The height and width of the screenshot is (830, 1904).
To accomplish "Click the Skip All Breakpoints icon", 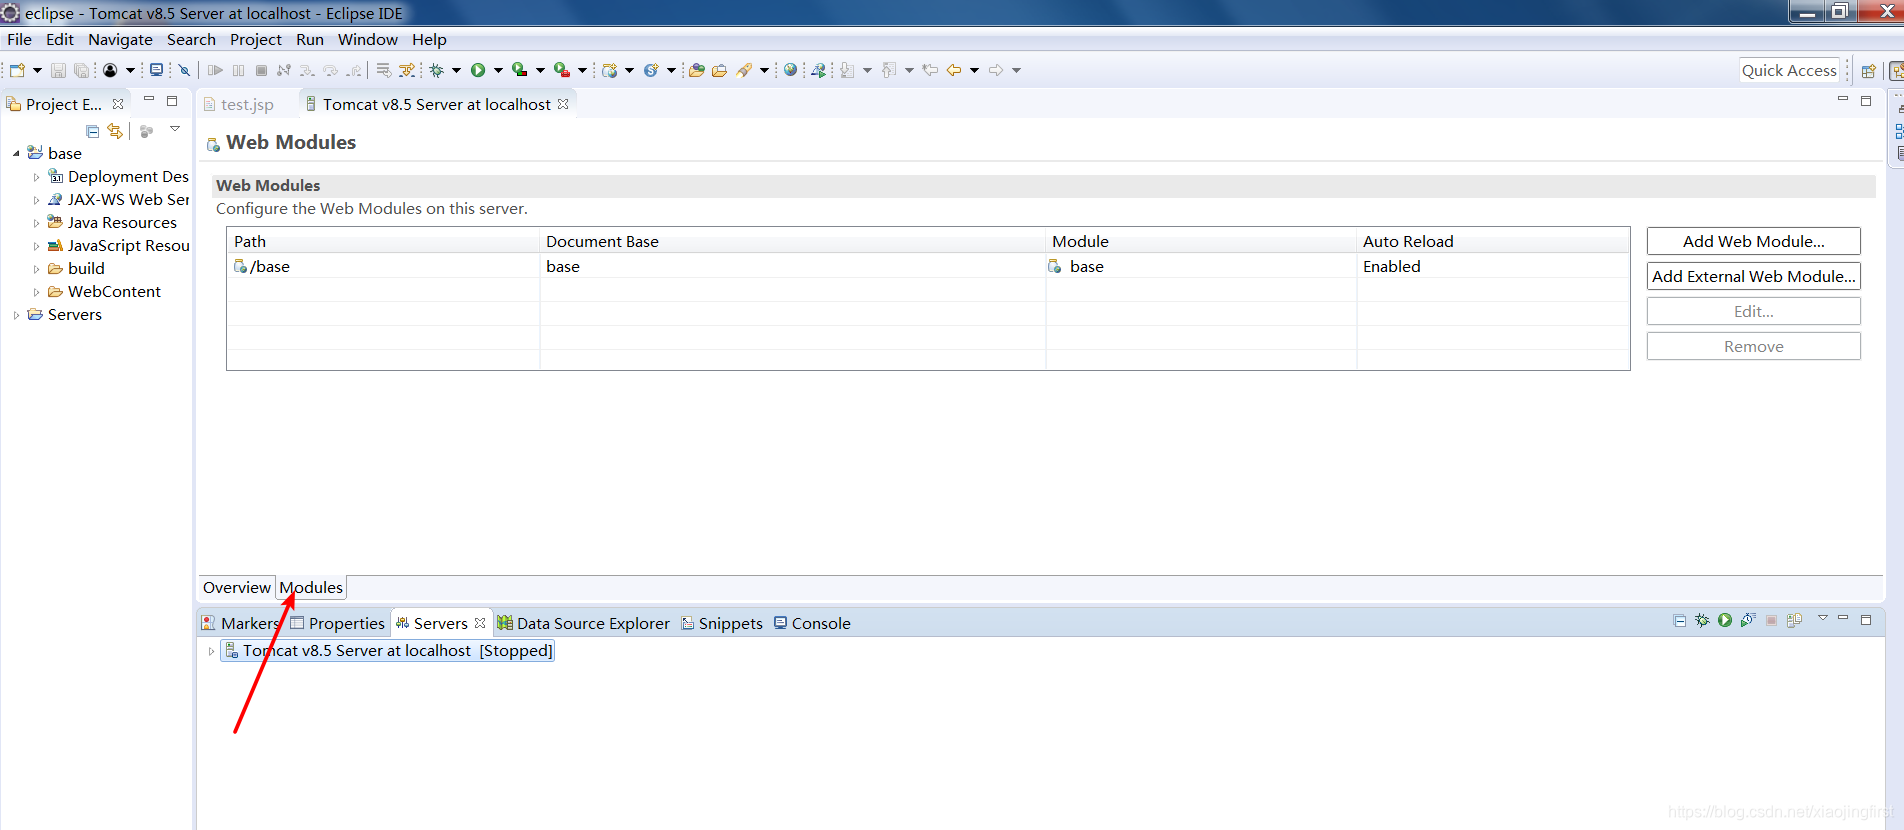I will coord(185,70).
